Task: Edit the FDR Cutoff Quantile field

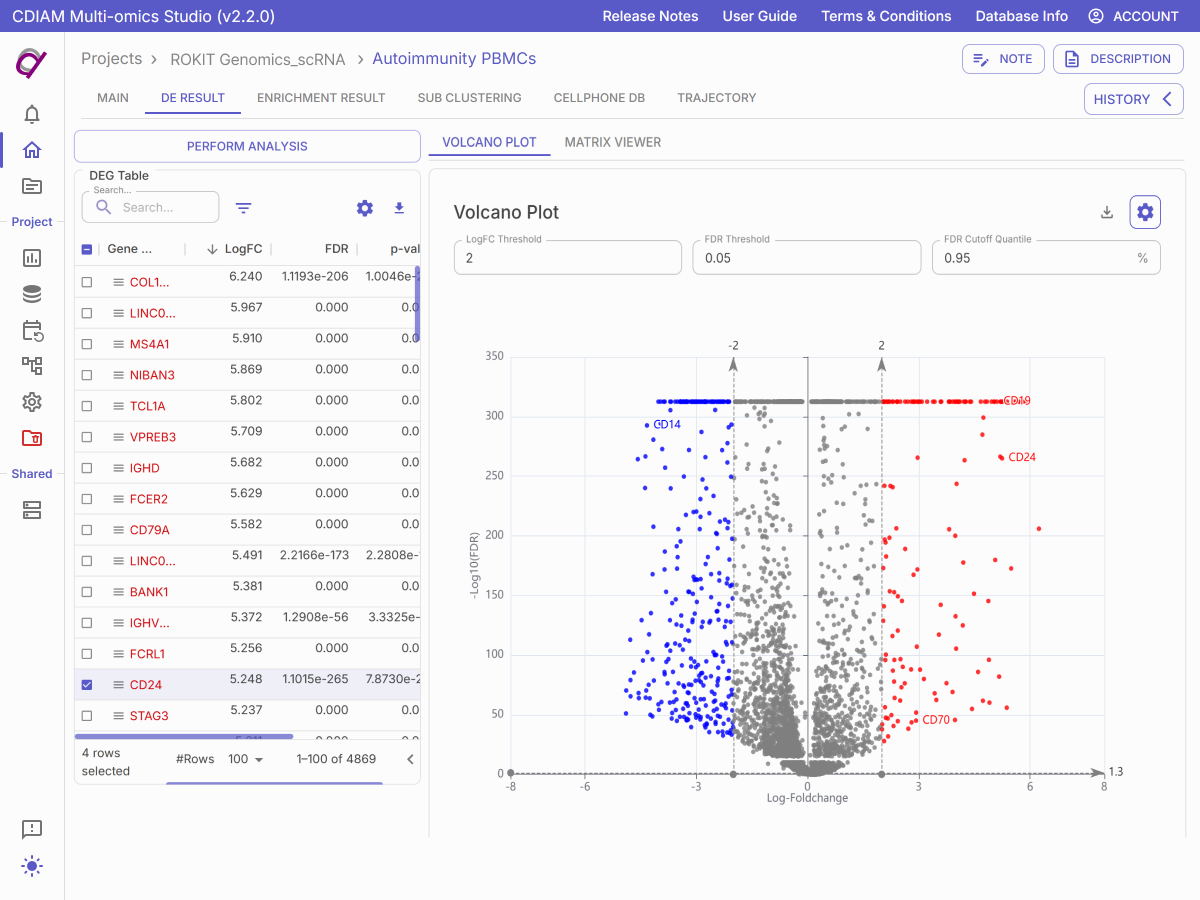Action: click(1046, 257)
